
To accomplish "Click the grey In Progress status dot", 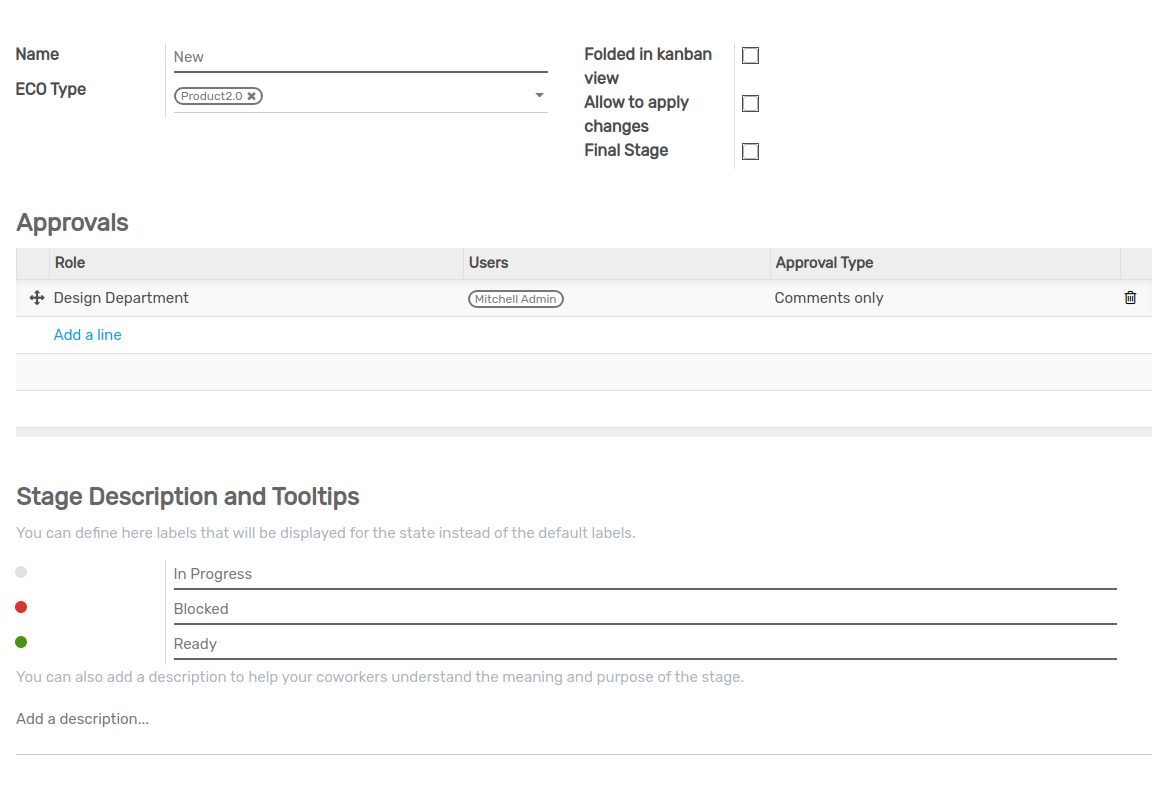I will pos(21,572).
